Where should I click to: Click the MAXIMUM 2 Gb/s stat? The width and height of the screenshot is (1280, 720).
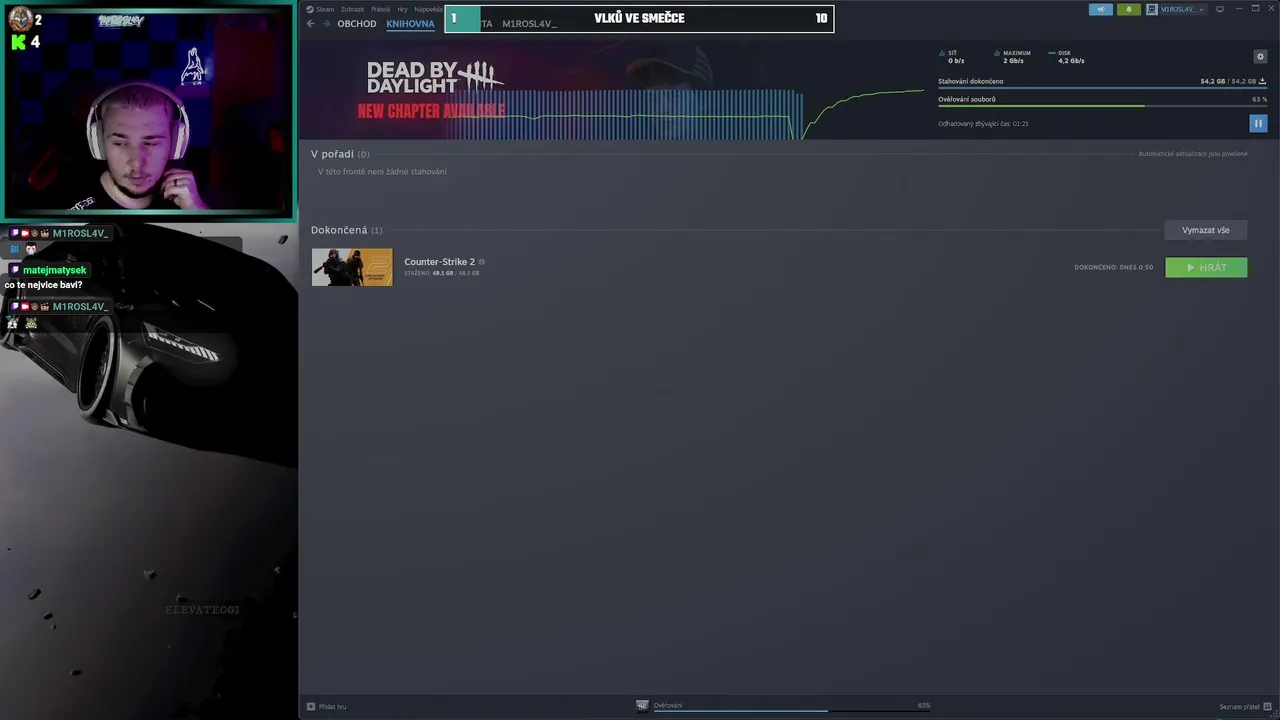coord(1012,57)
